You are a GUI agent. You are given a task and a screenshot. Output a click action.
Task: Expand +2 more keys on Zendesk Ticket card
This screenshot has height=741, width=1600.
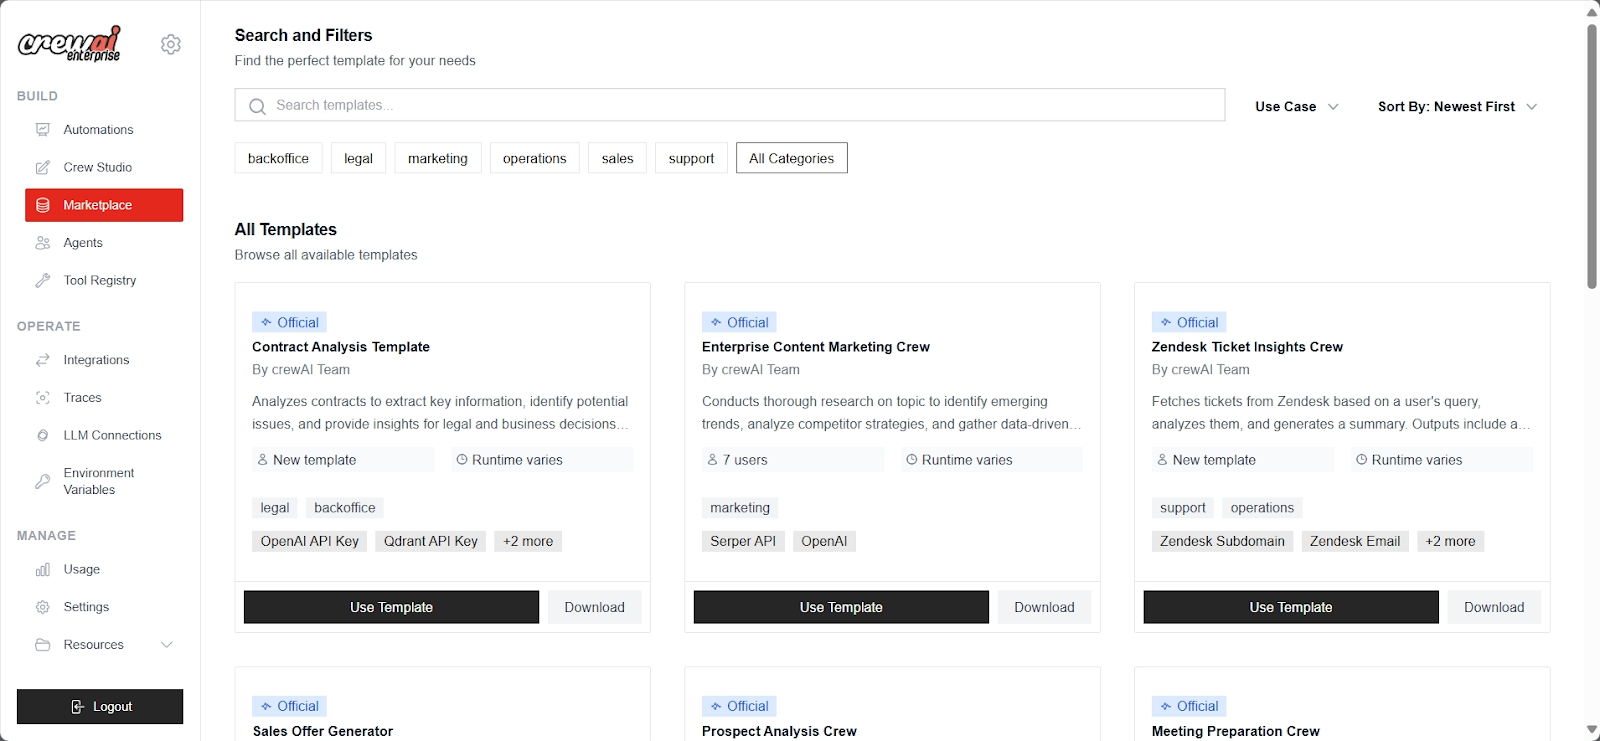(1450, 541)
